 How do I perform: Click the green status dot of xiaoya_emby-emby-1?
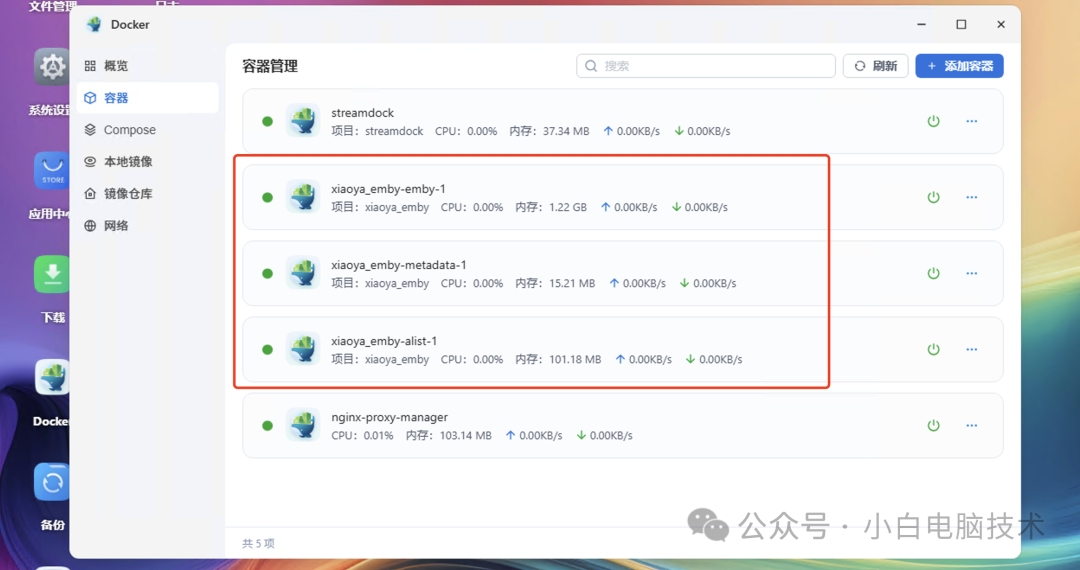click(x=267, y=198)
